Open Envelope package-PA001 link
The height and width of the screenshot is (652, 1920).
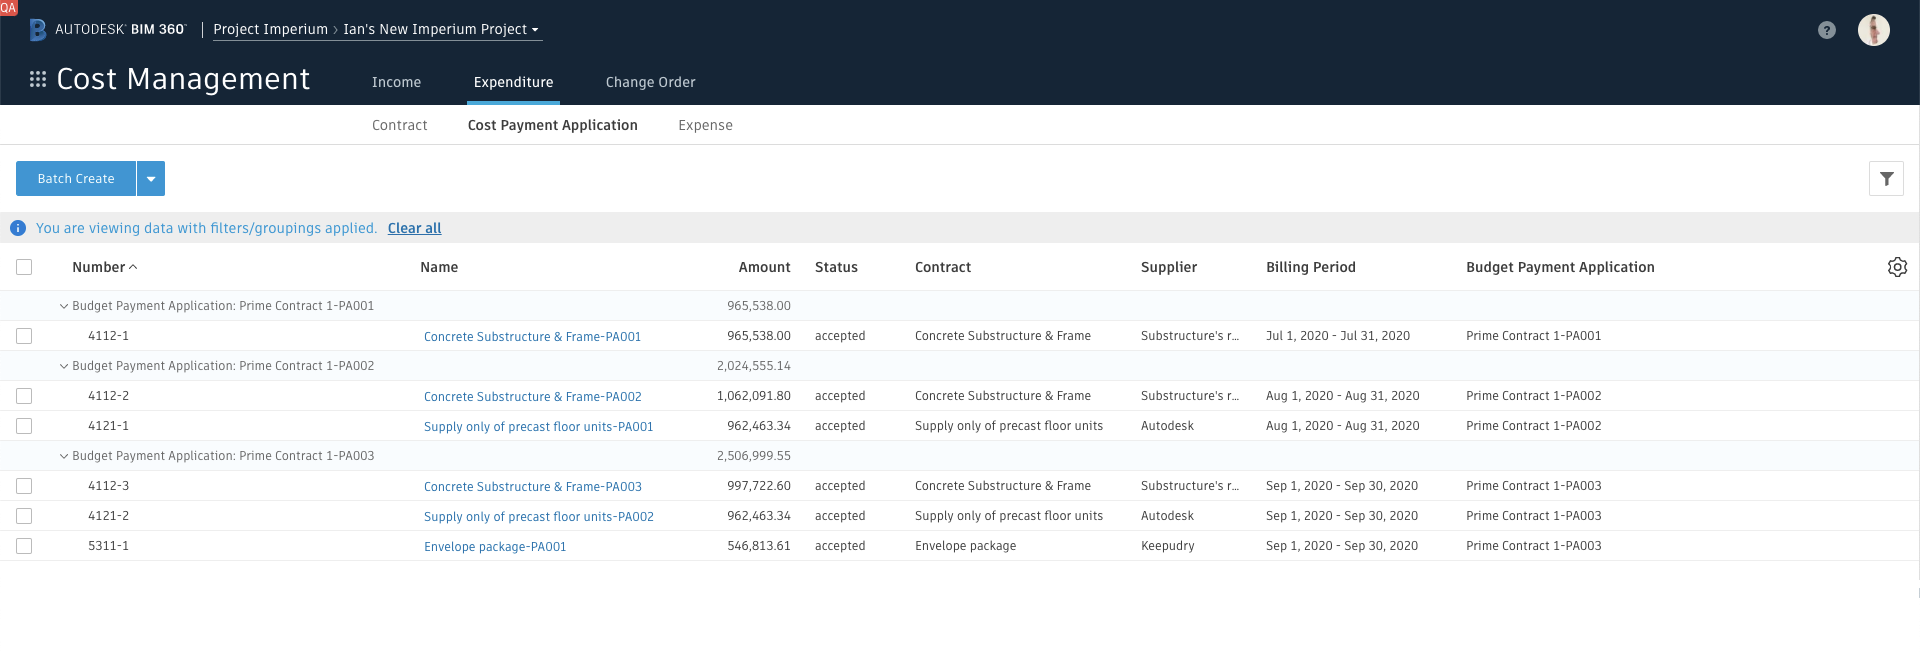point(495,547)
